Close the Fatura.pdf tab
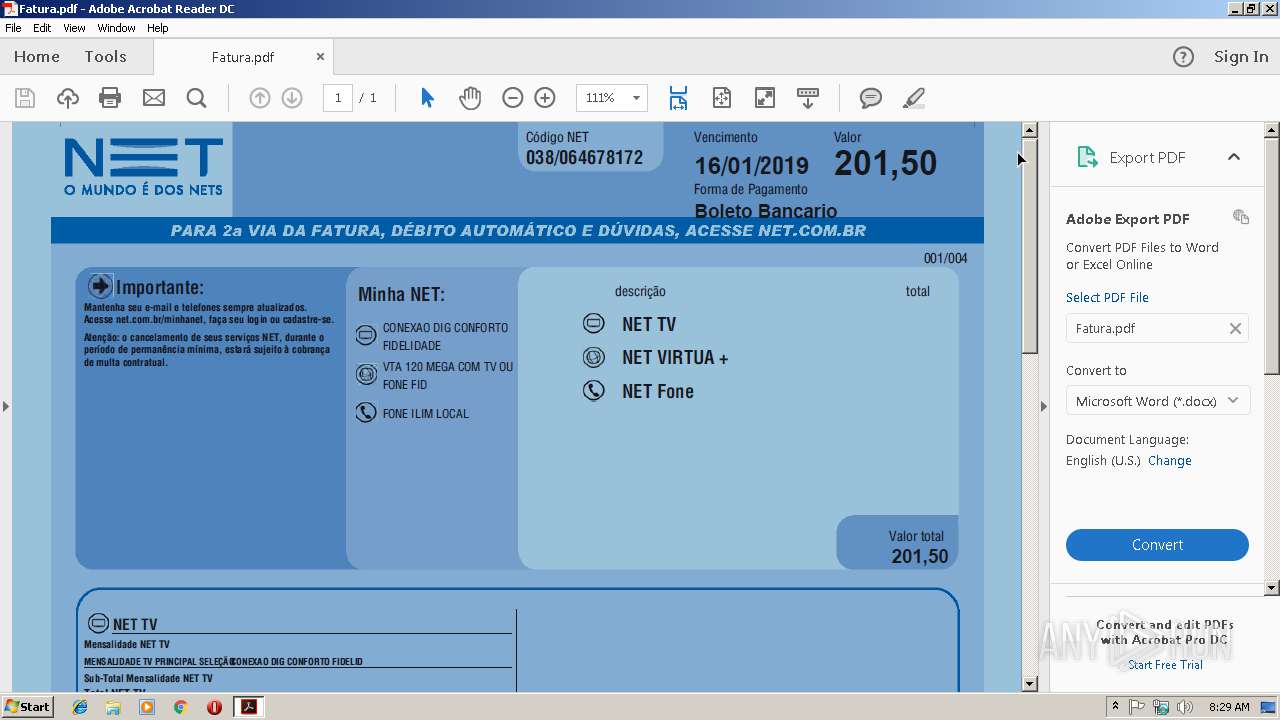The height and width of the screenshot is (720, 1280). click(320, 57)
